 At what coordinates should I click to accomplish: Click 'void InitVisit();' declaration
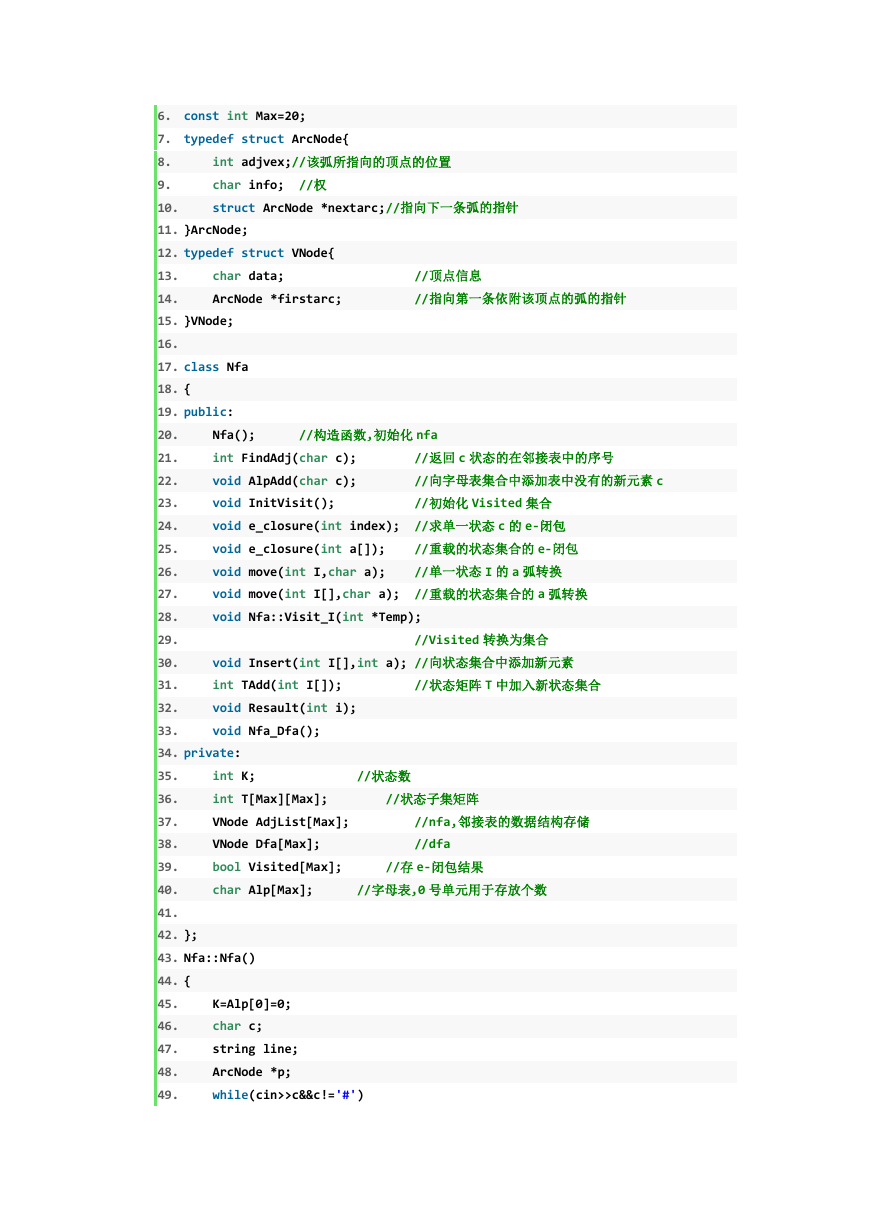click(273, 503)
